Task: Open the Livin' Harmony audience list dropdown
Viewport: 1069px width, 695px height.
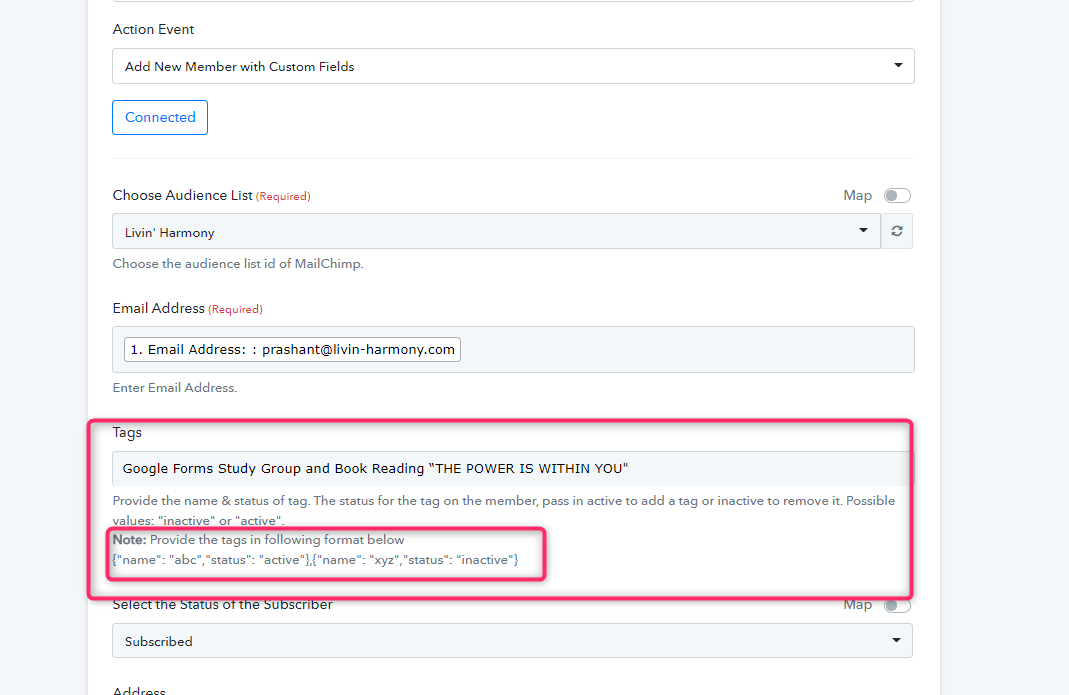Action: click(496, 231)
